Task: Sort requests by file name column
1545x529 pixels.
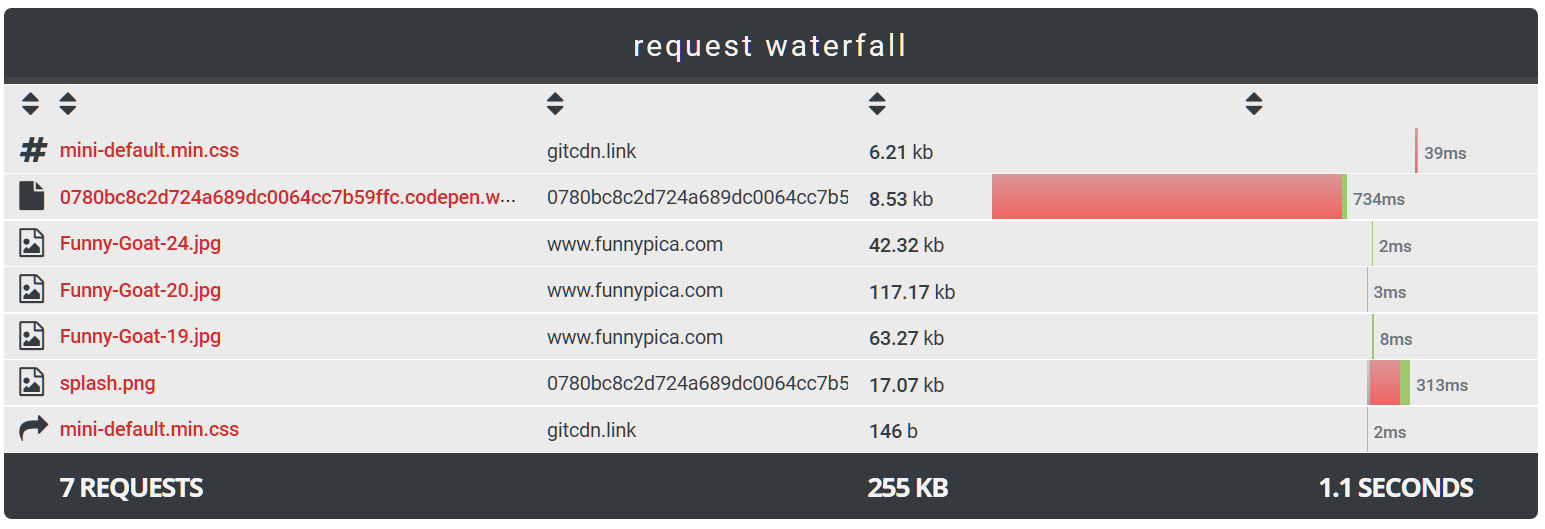Action: coord(68,103)
